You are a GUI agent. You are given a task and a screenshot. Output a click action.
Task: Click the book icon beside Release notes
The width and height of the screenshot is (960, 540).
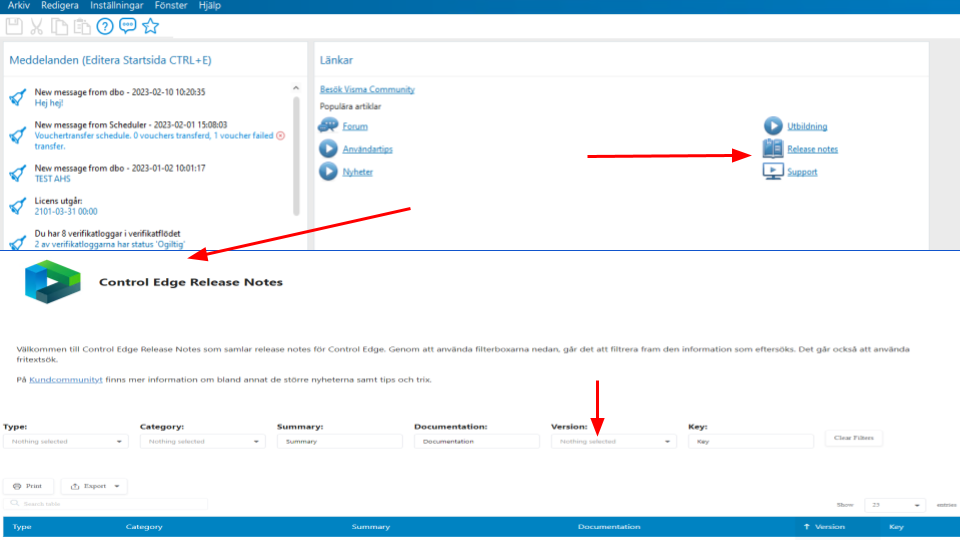pyautogui.click(x=773, y=148)
